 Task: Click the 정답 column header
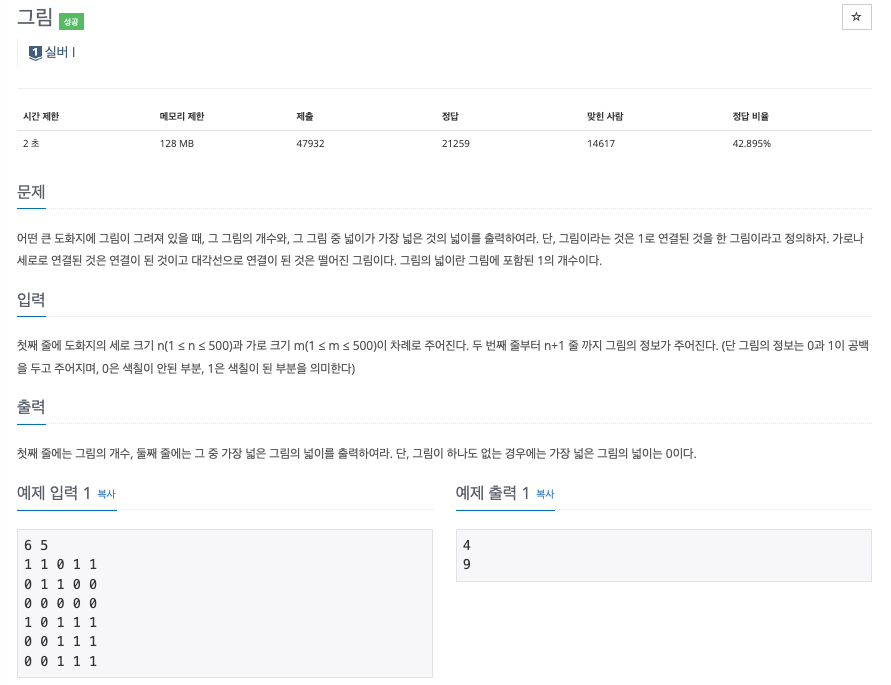450,116
